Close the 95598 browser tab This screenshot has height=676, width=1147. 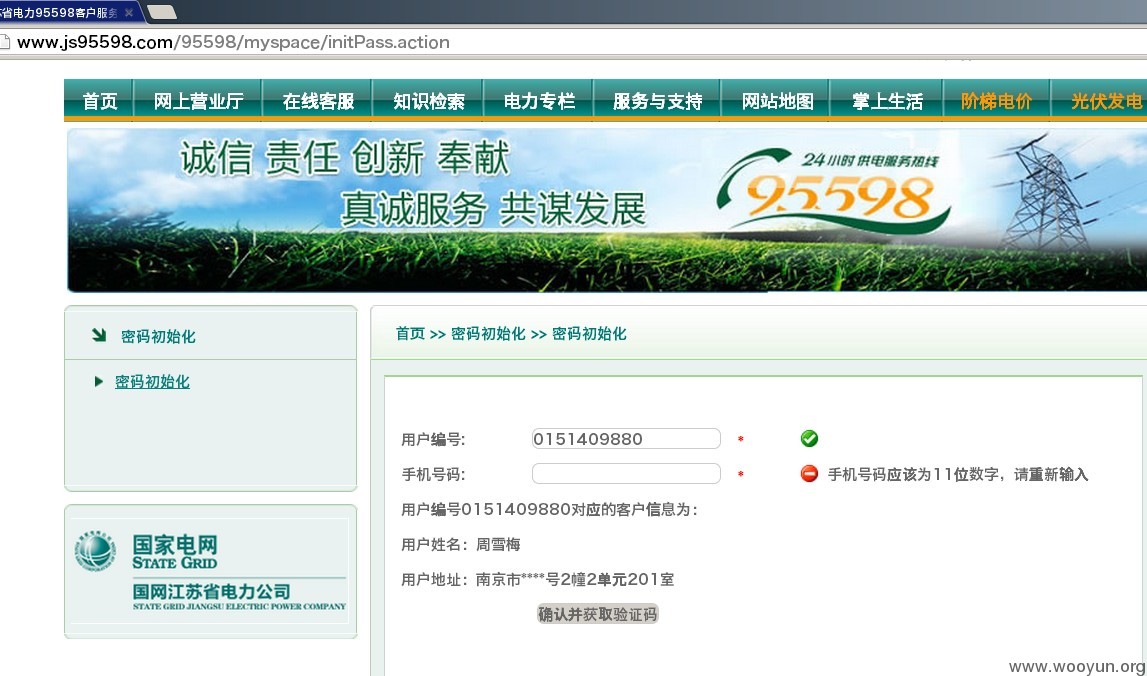coord(129,12)
